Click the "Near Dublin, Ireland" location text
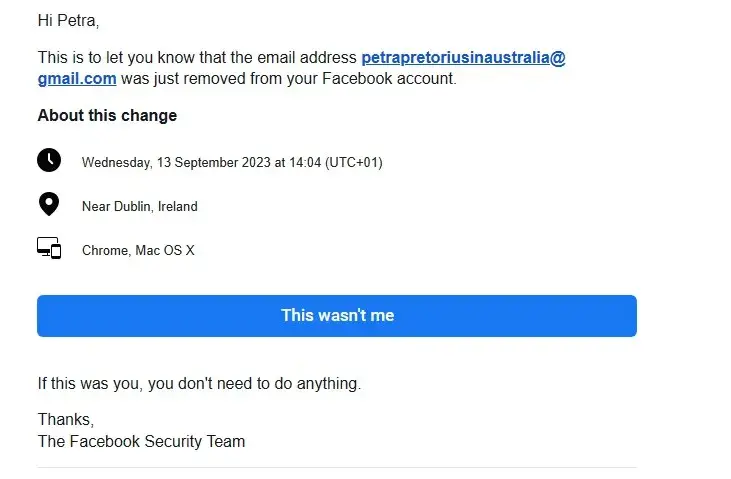Screen dimensions: 731x479 (x=140, y=207)
